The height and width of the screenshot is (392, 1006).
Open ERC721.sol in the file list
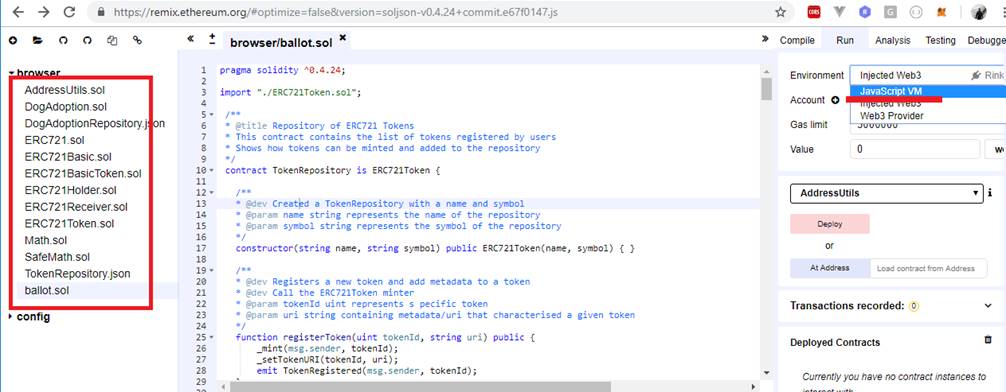pyautogui.click(x=55, y=140)
